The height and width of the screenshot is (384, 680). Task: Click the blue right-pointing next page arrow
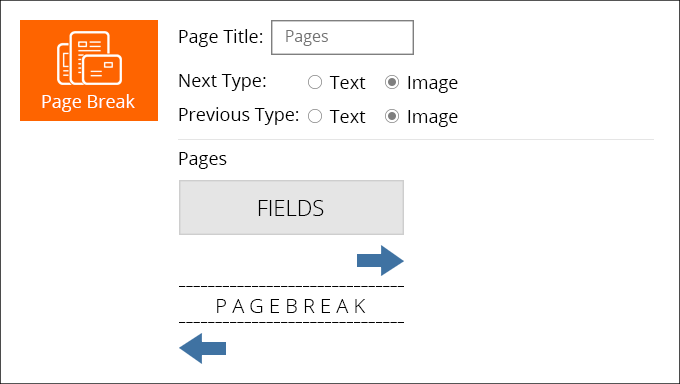380,260
